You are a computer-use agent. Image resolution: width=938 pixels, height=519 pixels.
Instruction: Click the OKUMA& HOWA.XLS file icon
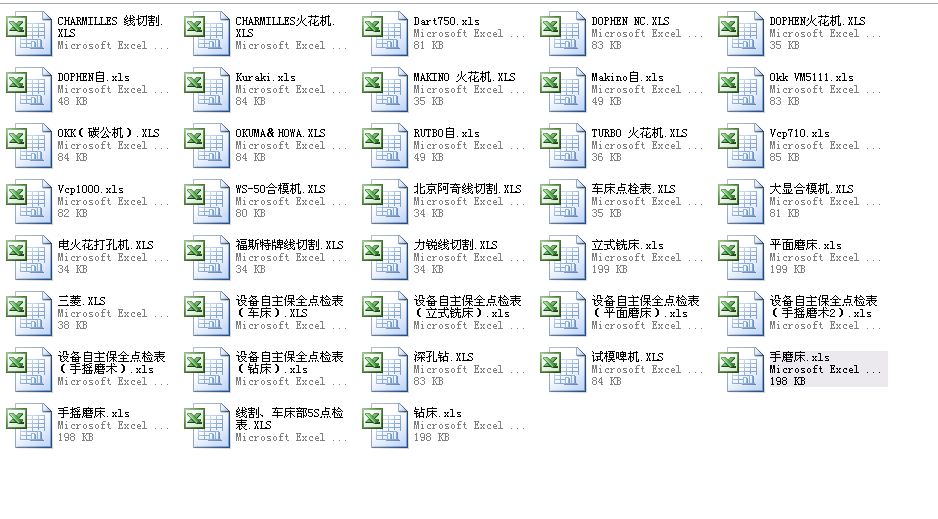pyautogui.click(x=207, y=145)
